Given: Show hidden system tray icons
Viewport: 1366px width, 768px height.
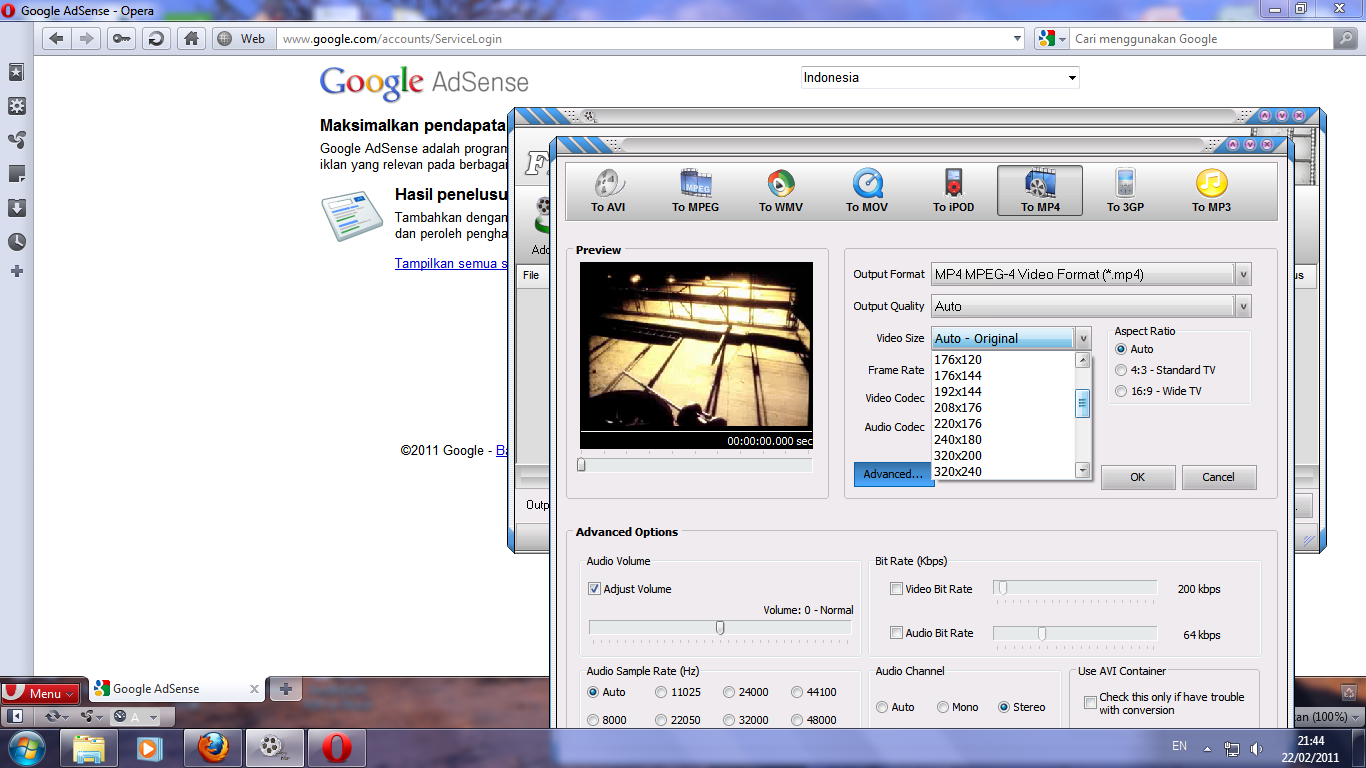Looking at the screenshot, I should click(1208, 748).
